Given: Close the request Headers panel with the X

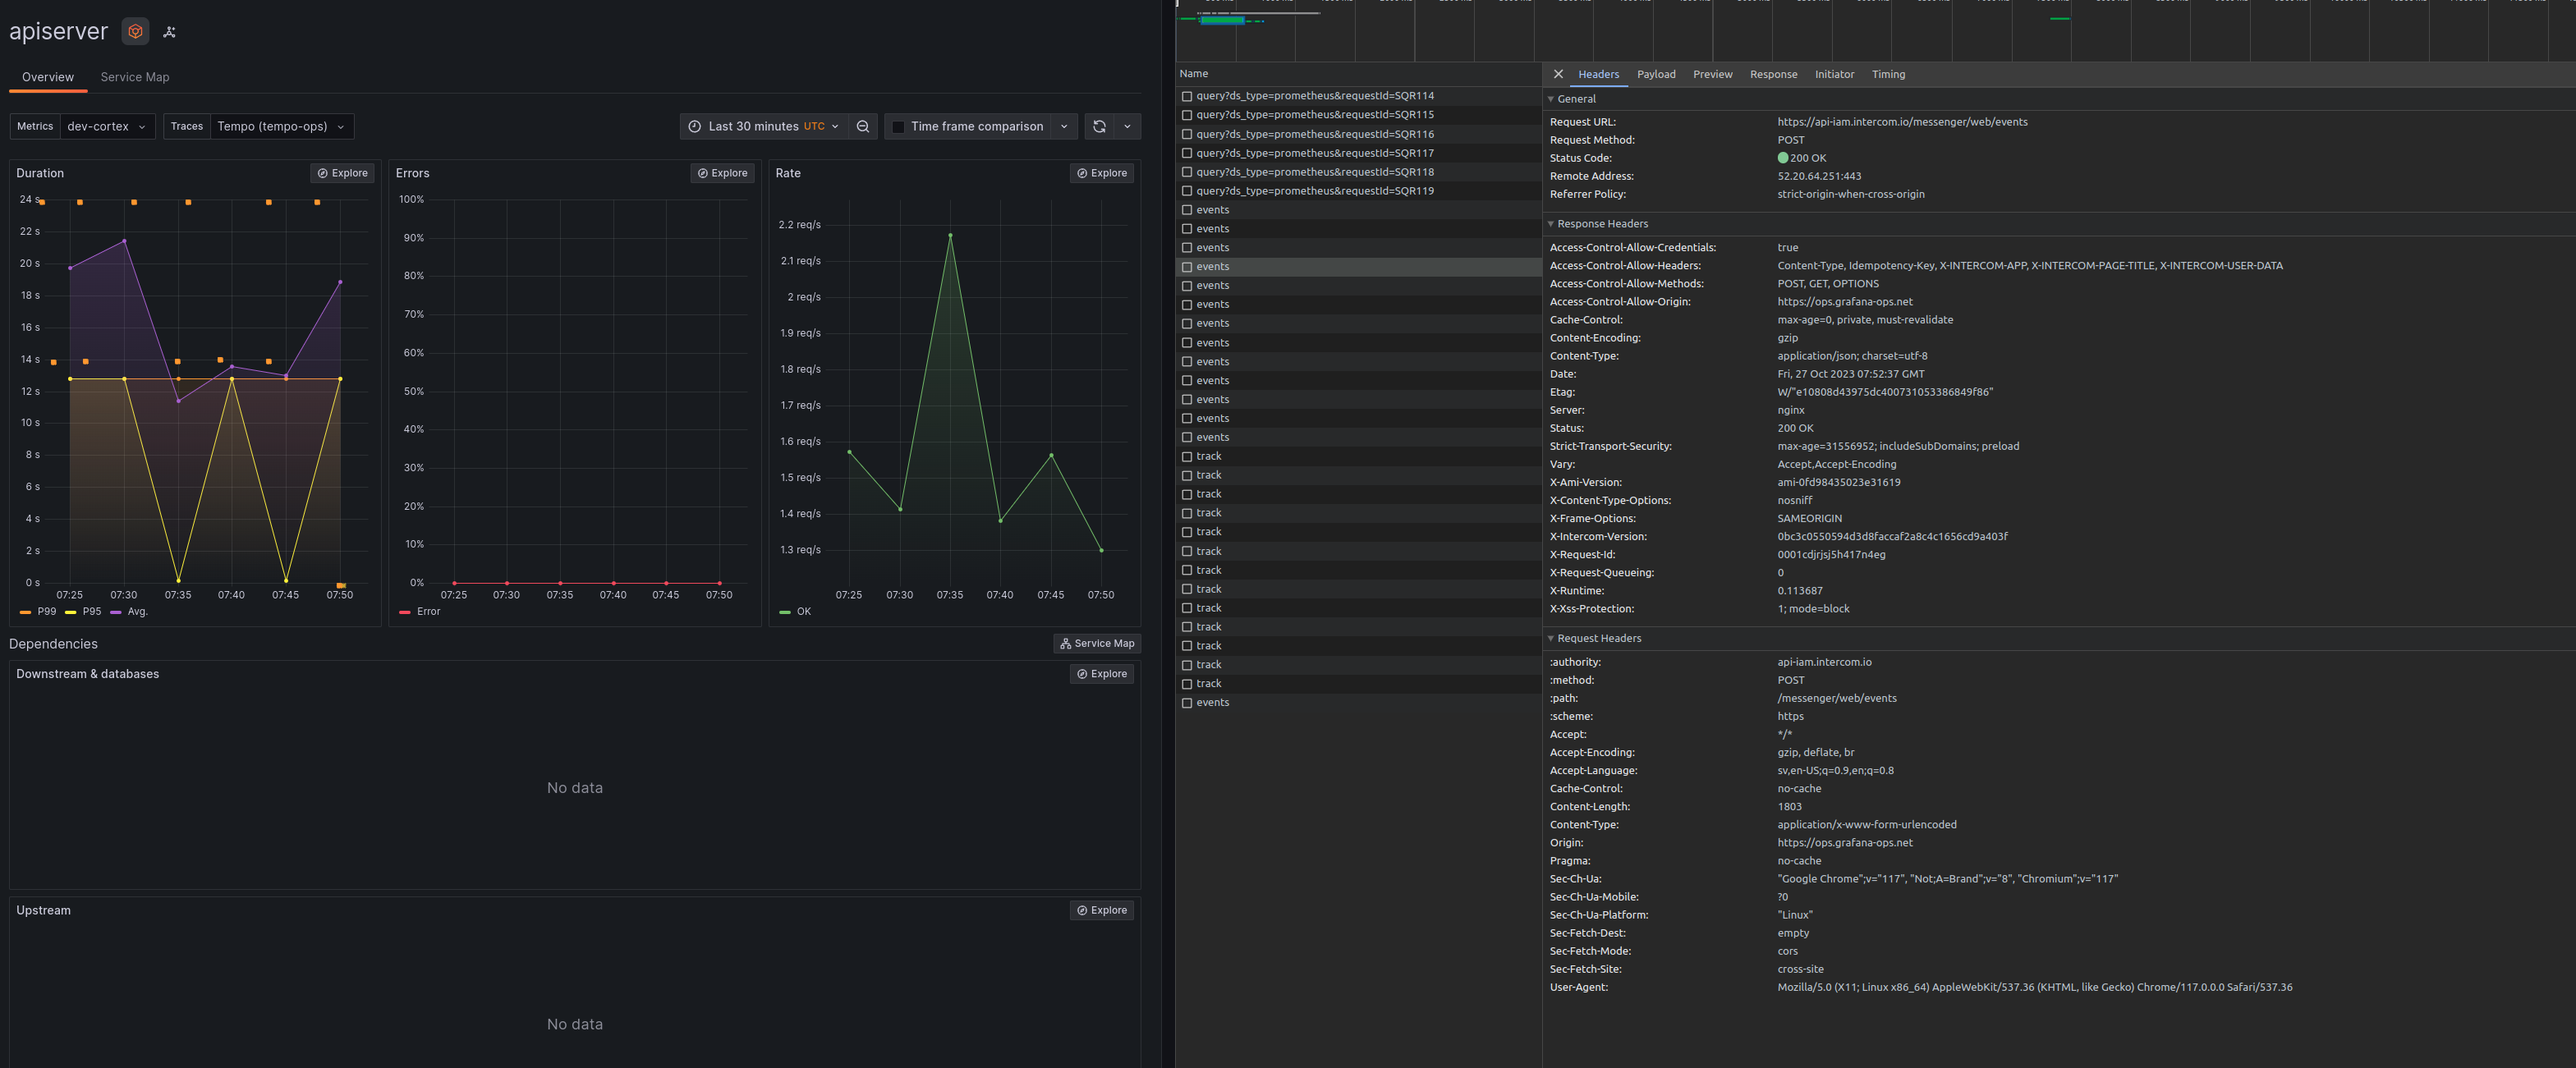Looking at the screenshot, I should point(1558,74).
